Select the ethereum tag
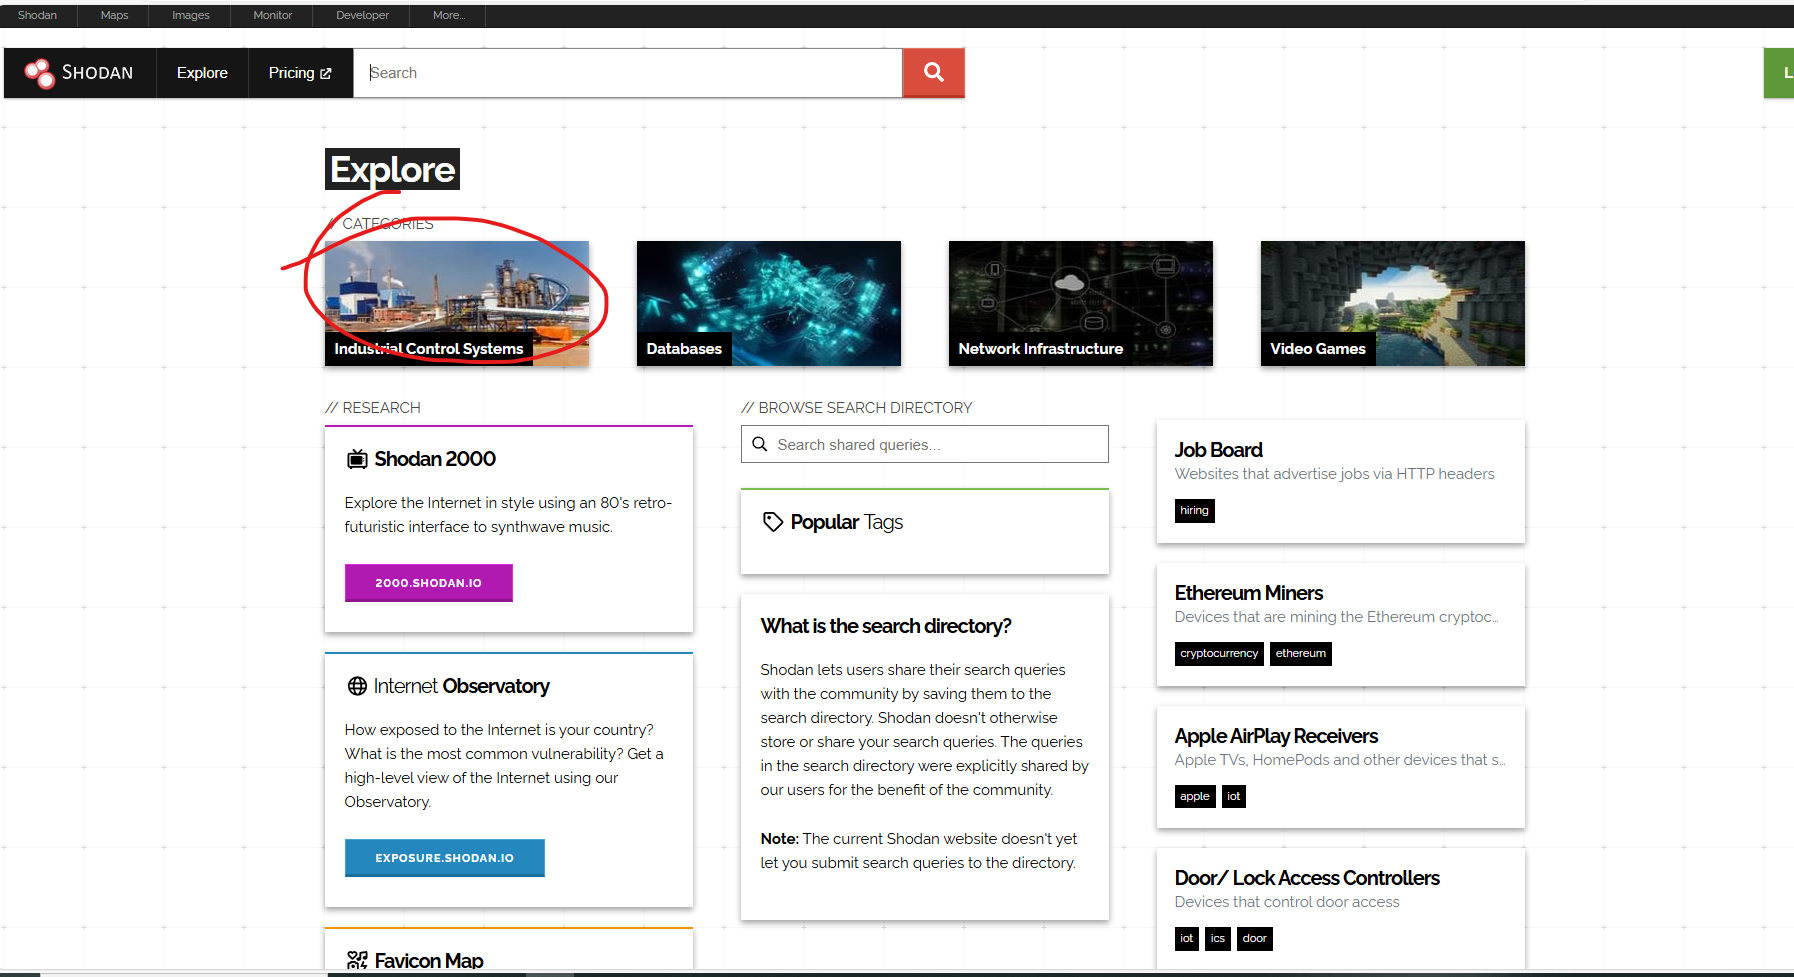The image size is (1794, 977). pyautogui.click(x=1301, y=654)
